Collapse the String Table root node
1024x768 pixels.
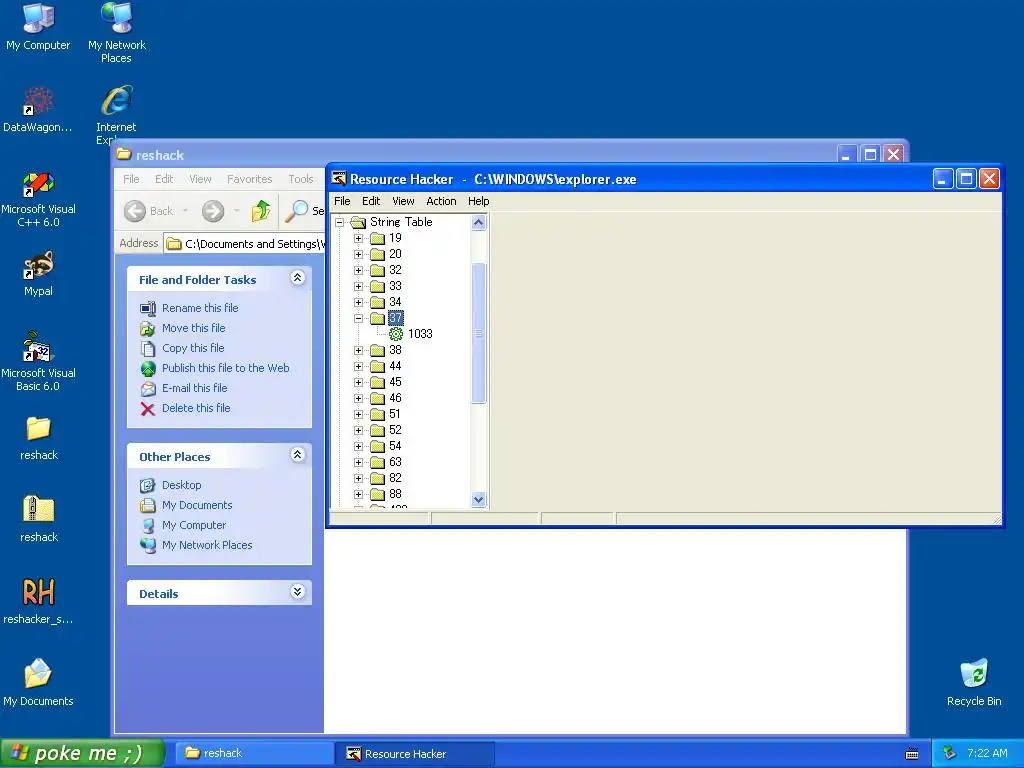tap(340, 223)
